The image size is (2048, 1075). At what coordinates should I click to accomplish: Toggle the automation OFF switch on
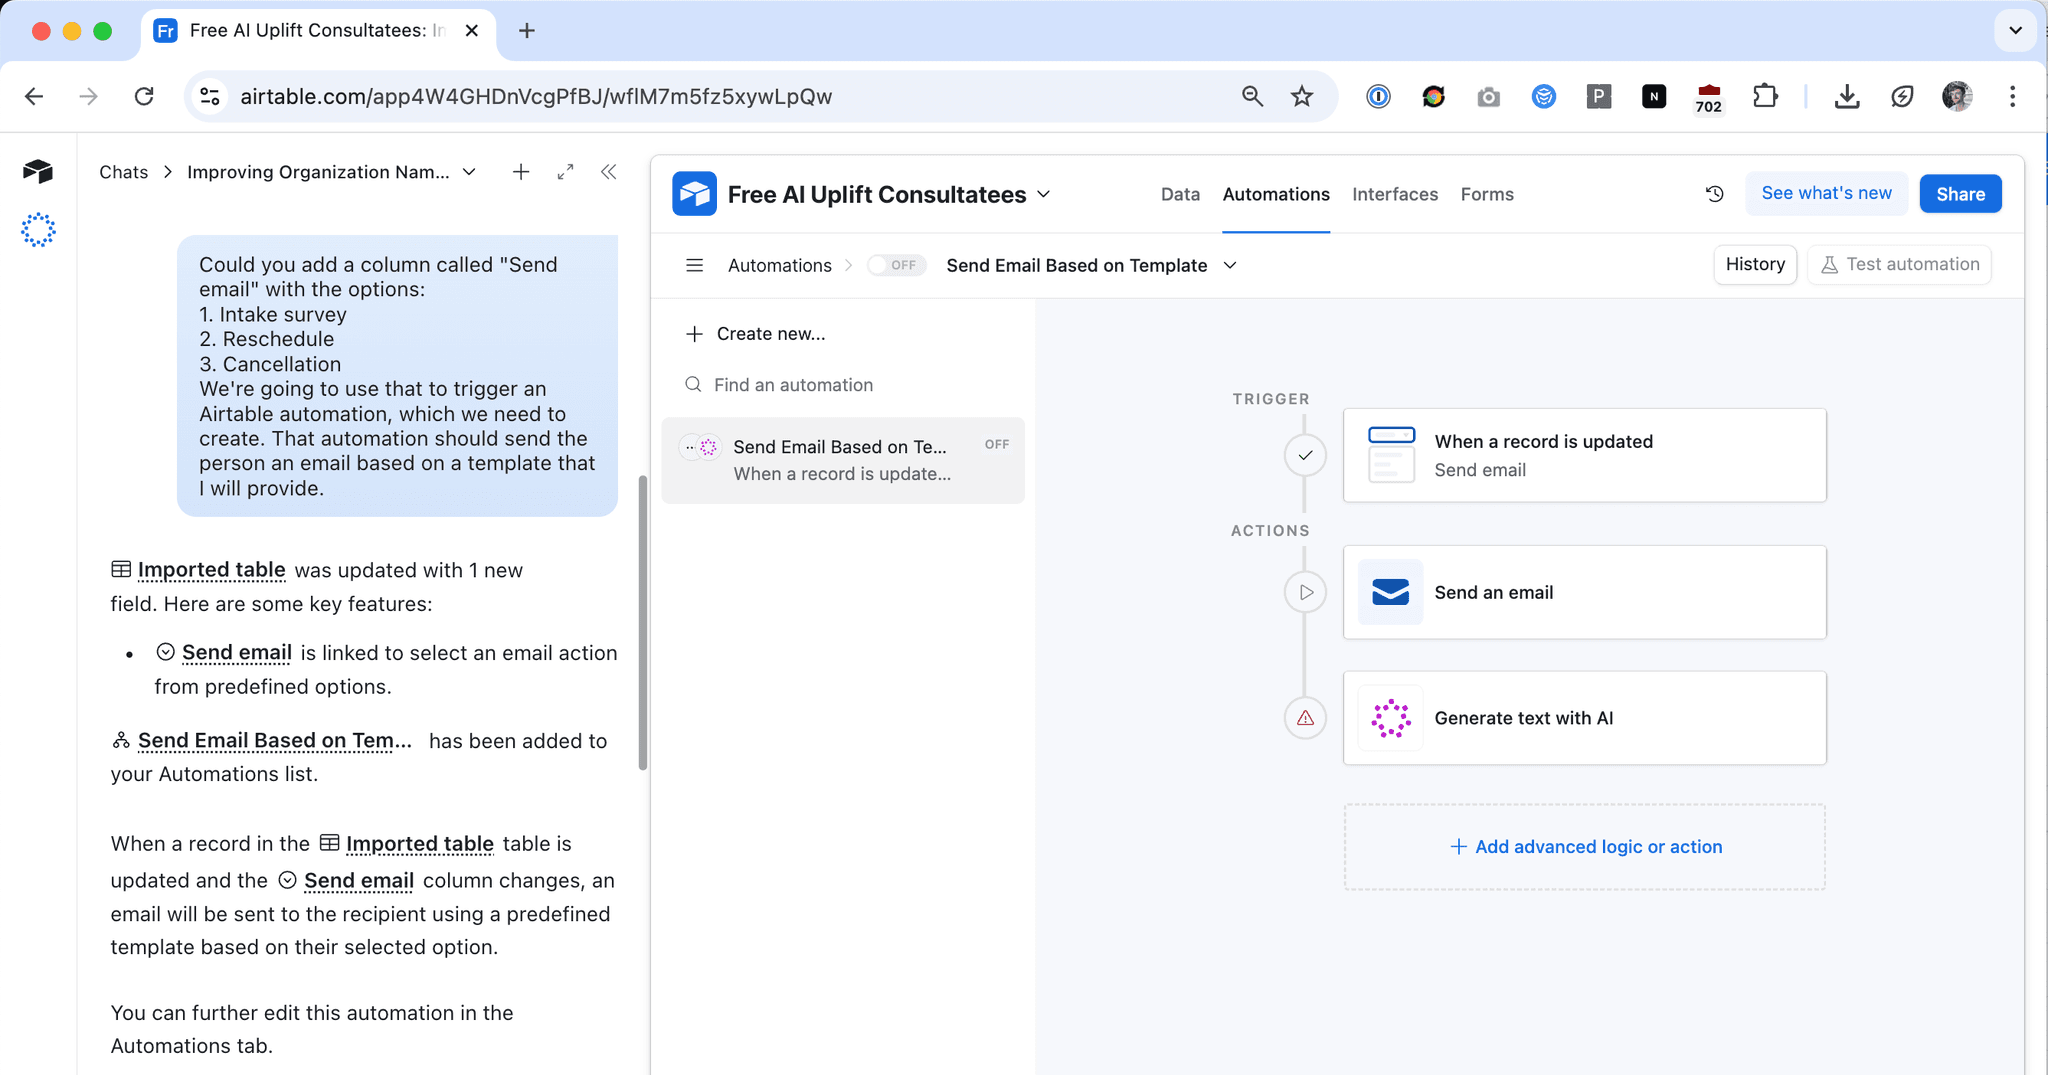pyautogui.click(x=896, y=265)
